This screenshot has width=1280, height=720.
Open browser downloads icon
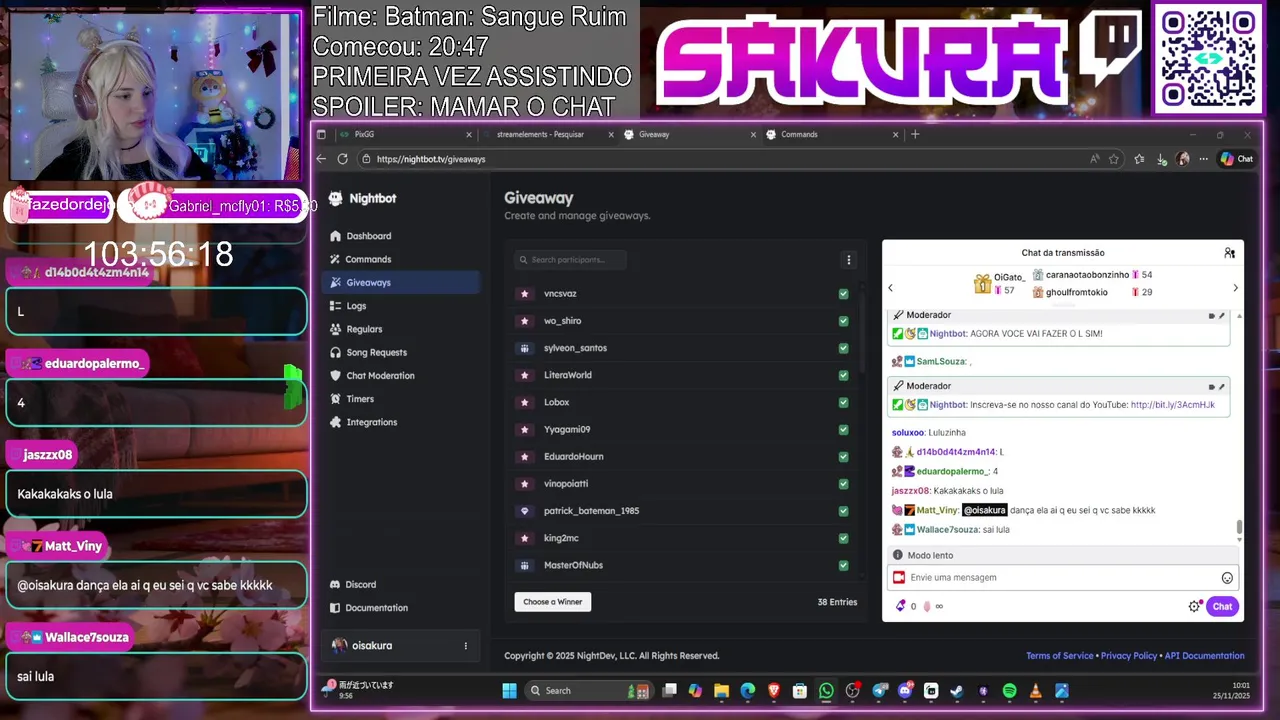1161,159
